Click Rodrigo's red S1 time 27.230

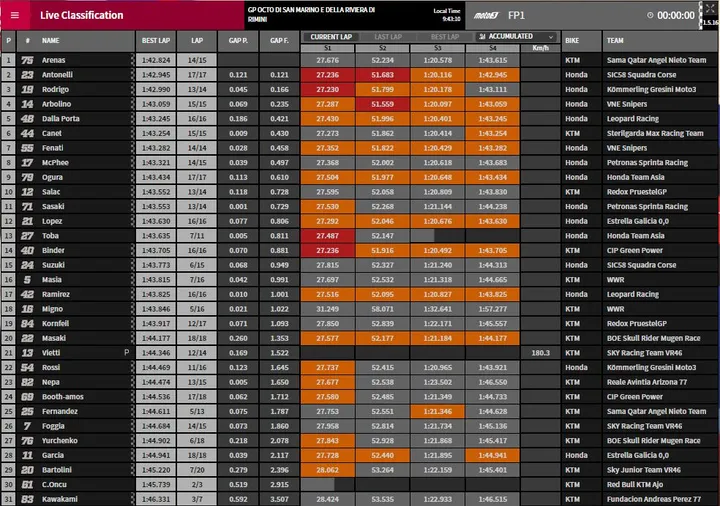tap(327, 90)
